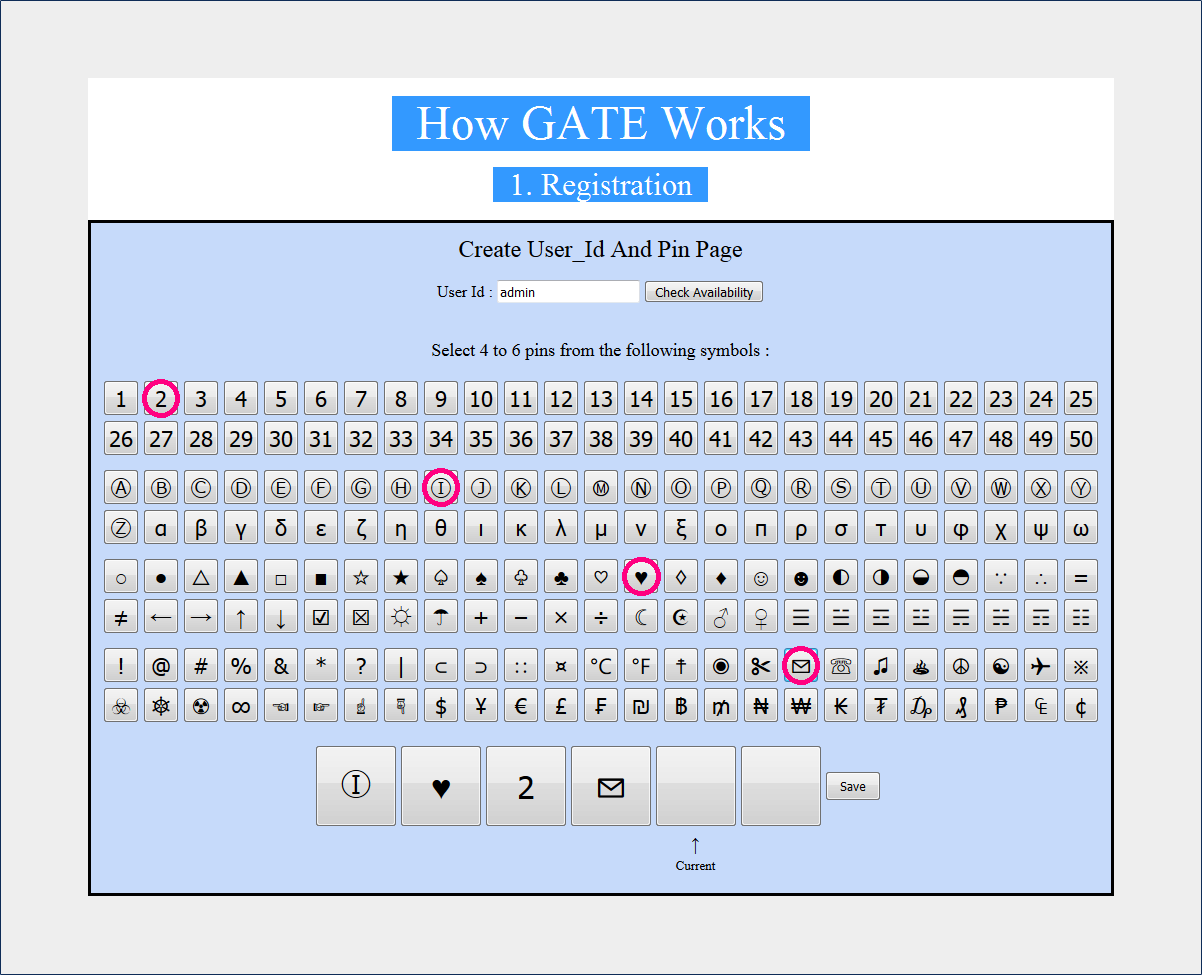Viewport: 1202px width, 975px height.
Task: Select the infinity symbol
Action: [x=241, y=705]
